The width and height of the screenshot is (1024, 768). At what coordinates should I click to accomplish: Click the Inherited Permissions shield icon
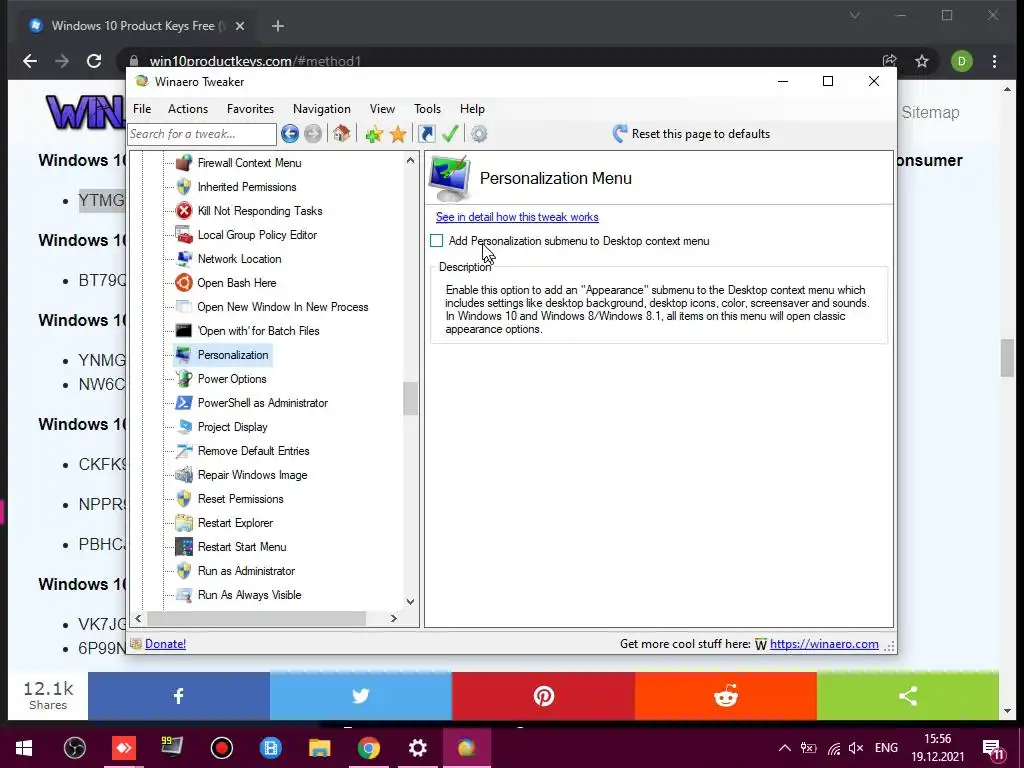[x=184, y=187]
